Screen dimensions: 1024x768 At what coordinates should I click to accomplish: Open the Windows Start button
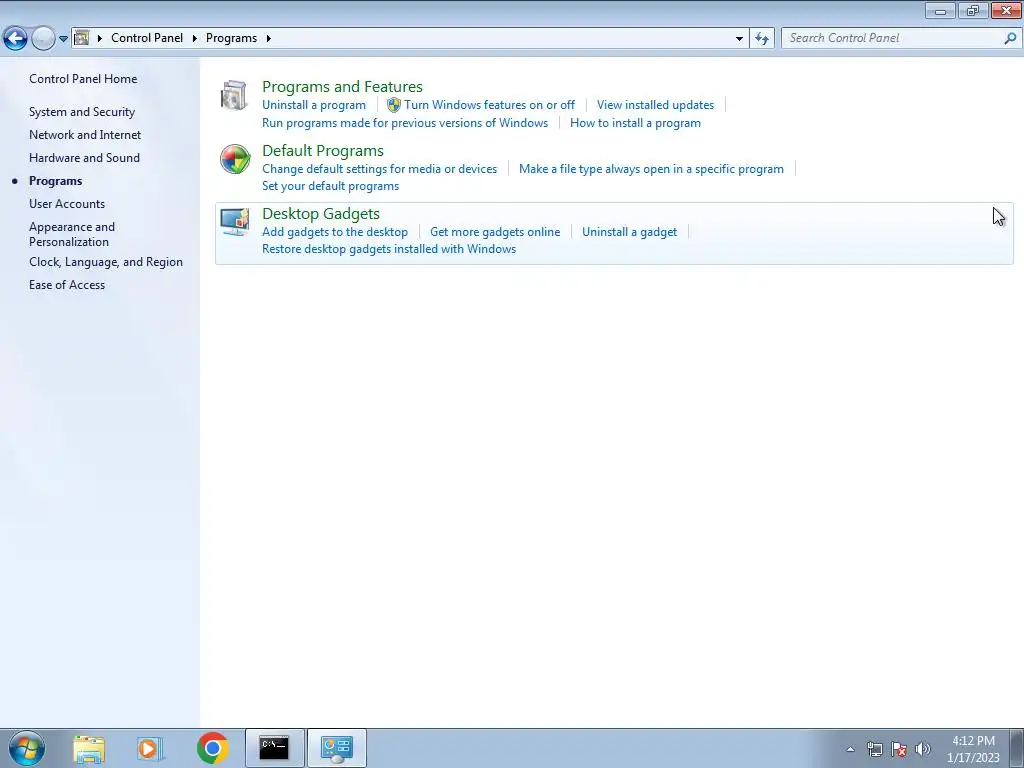pyautogui.click(x=27, y=748)
